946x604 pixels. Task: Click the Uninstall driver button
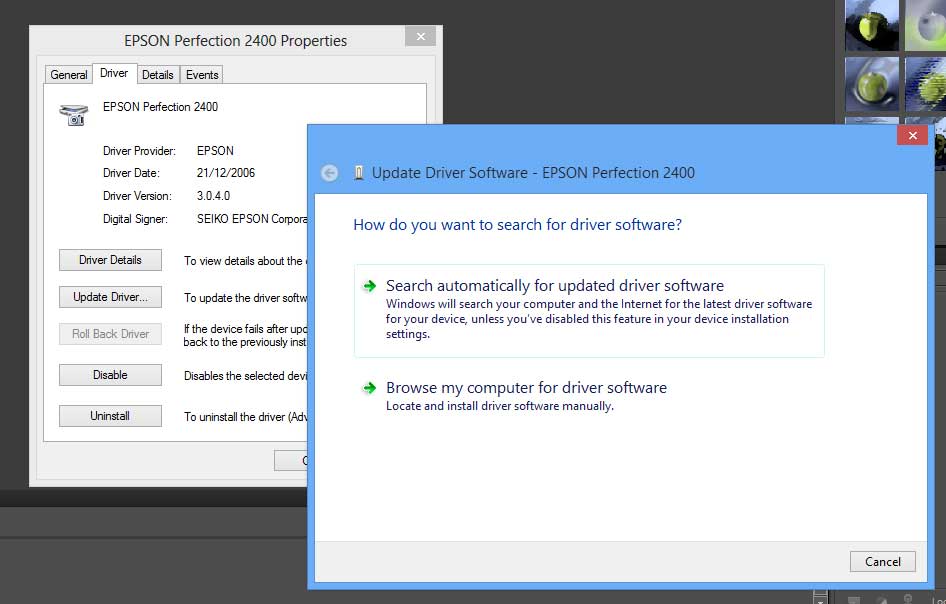[x=110, y=416]
